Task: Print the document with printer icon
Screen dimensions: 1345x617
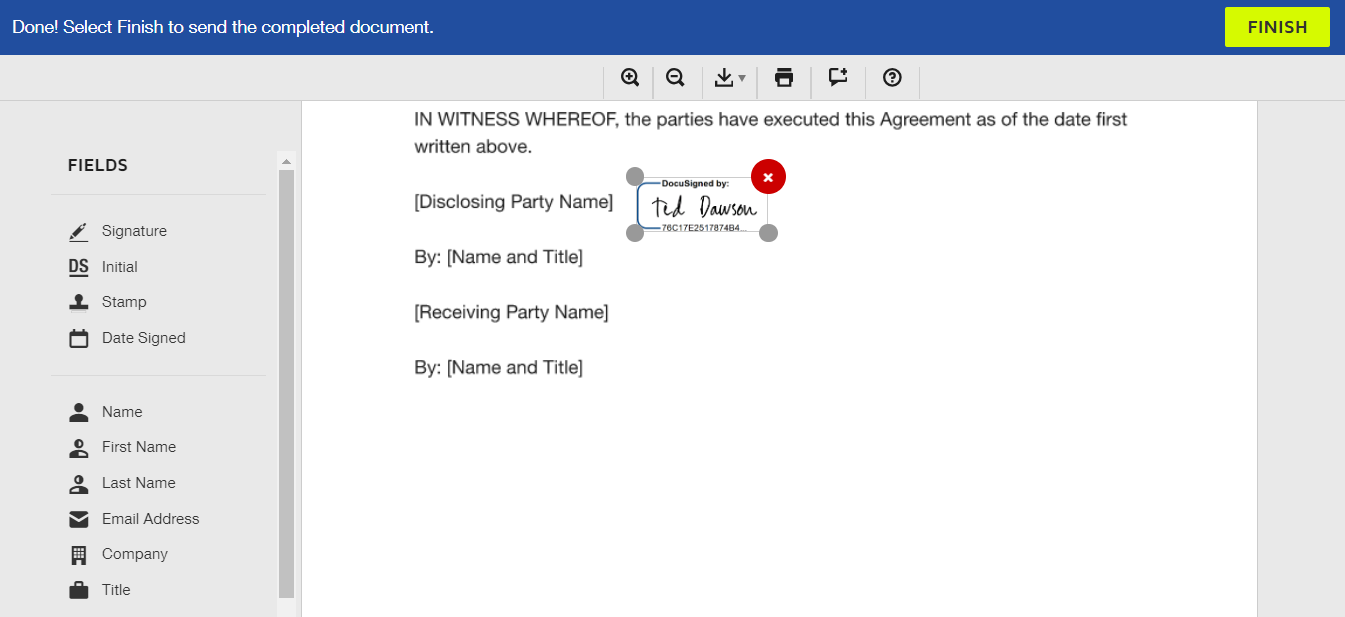Action: coord(784,78)
